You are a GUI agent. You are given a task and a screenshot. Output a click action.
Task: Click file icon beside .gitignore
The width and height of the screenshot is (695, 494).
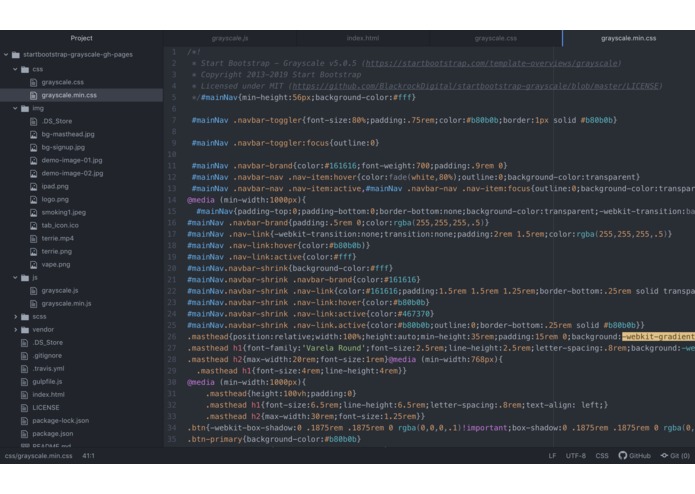24,356
